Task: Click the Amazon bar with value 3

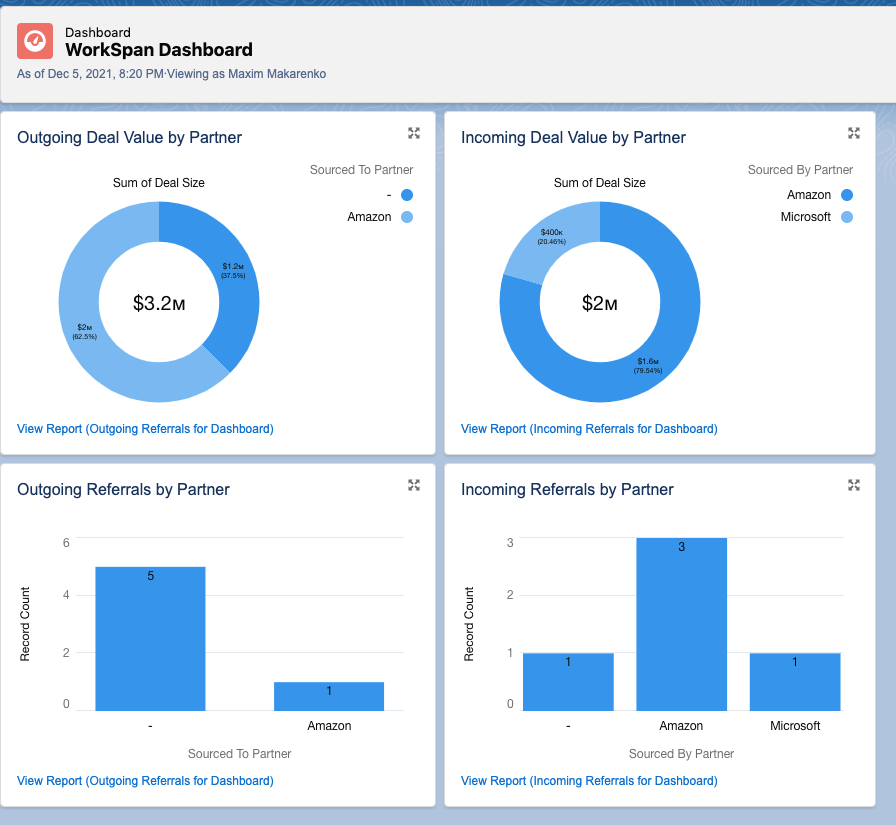Action: pyautogui.click(x=681, y=624)
